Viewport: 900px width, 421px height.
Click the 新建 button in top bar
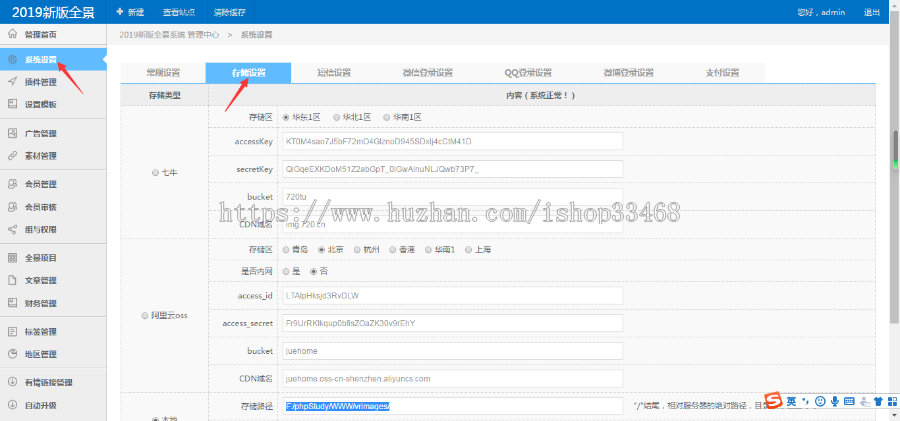130,12
